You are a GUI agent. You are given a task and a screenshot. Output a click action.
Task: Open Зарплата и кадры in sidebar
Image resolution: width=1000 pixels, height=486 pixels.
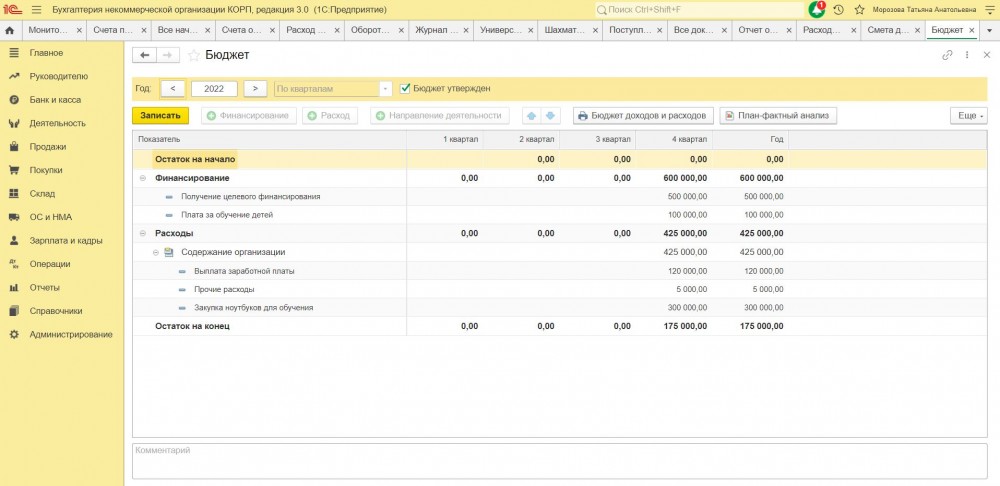click(66, 241)
